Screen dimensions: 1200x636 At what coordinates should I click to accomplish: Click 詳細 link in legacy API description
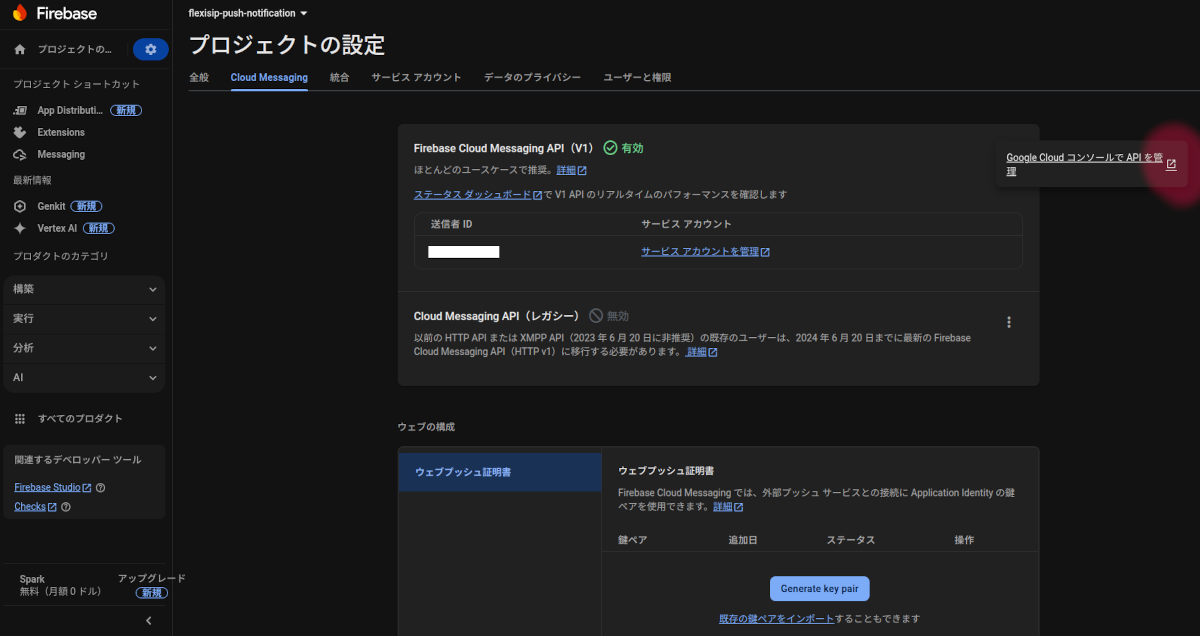tap(702, 352)
